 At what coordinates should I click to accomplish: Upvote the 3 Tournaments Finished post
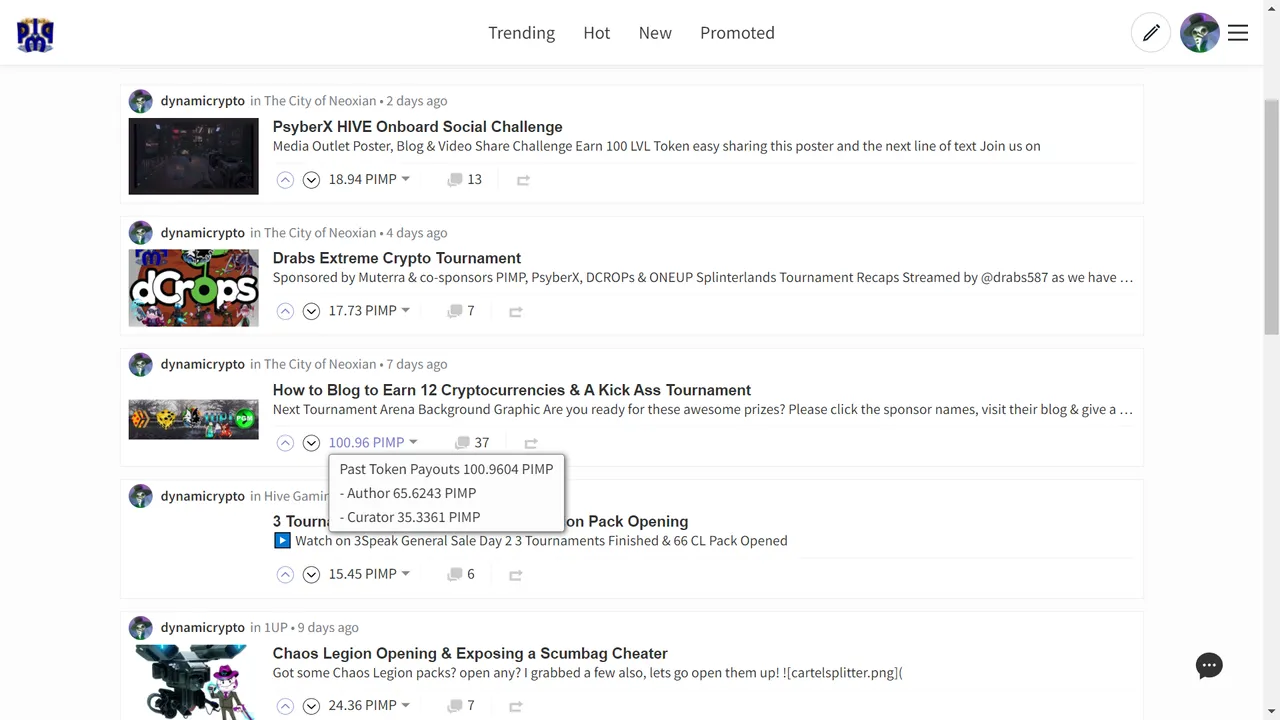coord(285,574)
